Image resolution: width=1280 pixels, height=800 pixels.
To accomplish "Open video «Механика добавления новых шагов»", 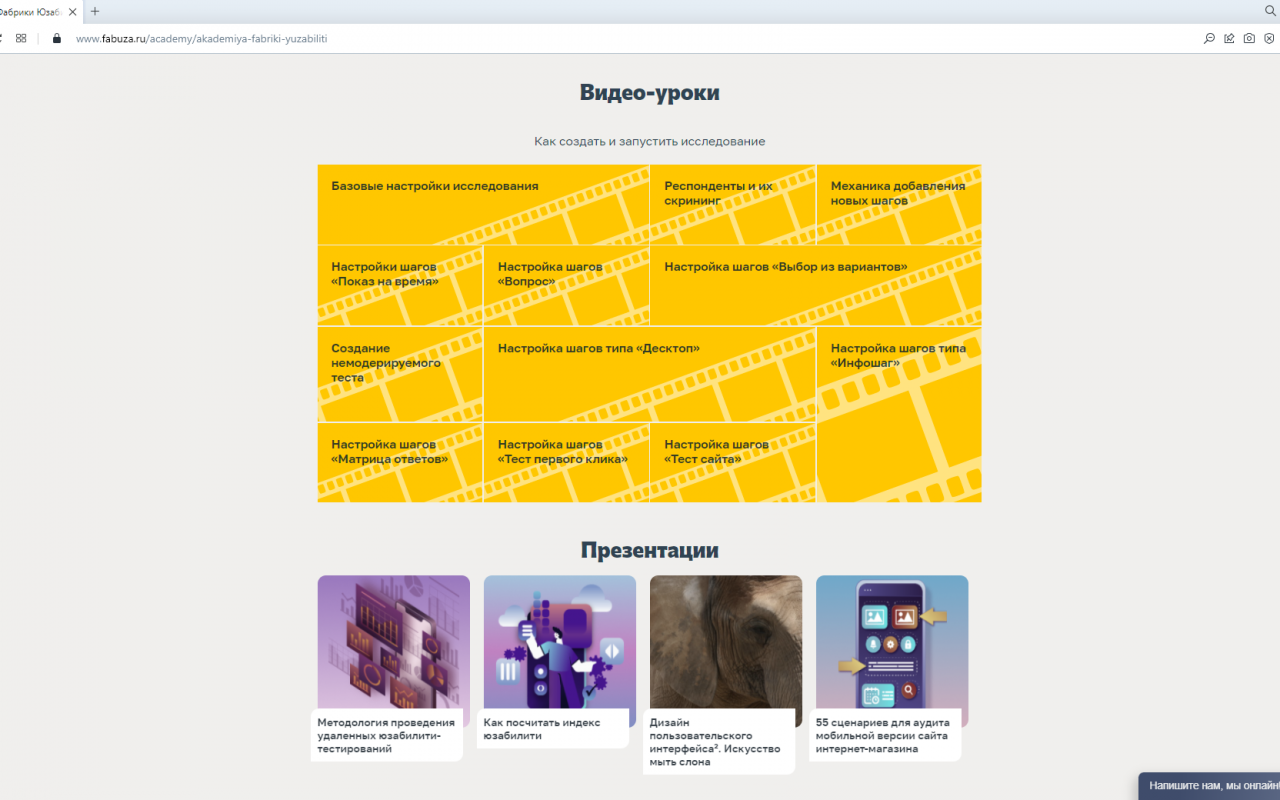I will tap(899, 204).
